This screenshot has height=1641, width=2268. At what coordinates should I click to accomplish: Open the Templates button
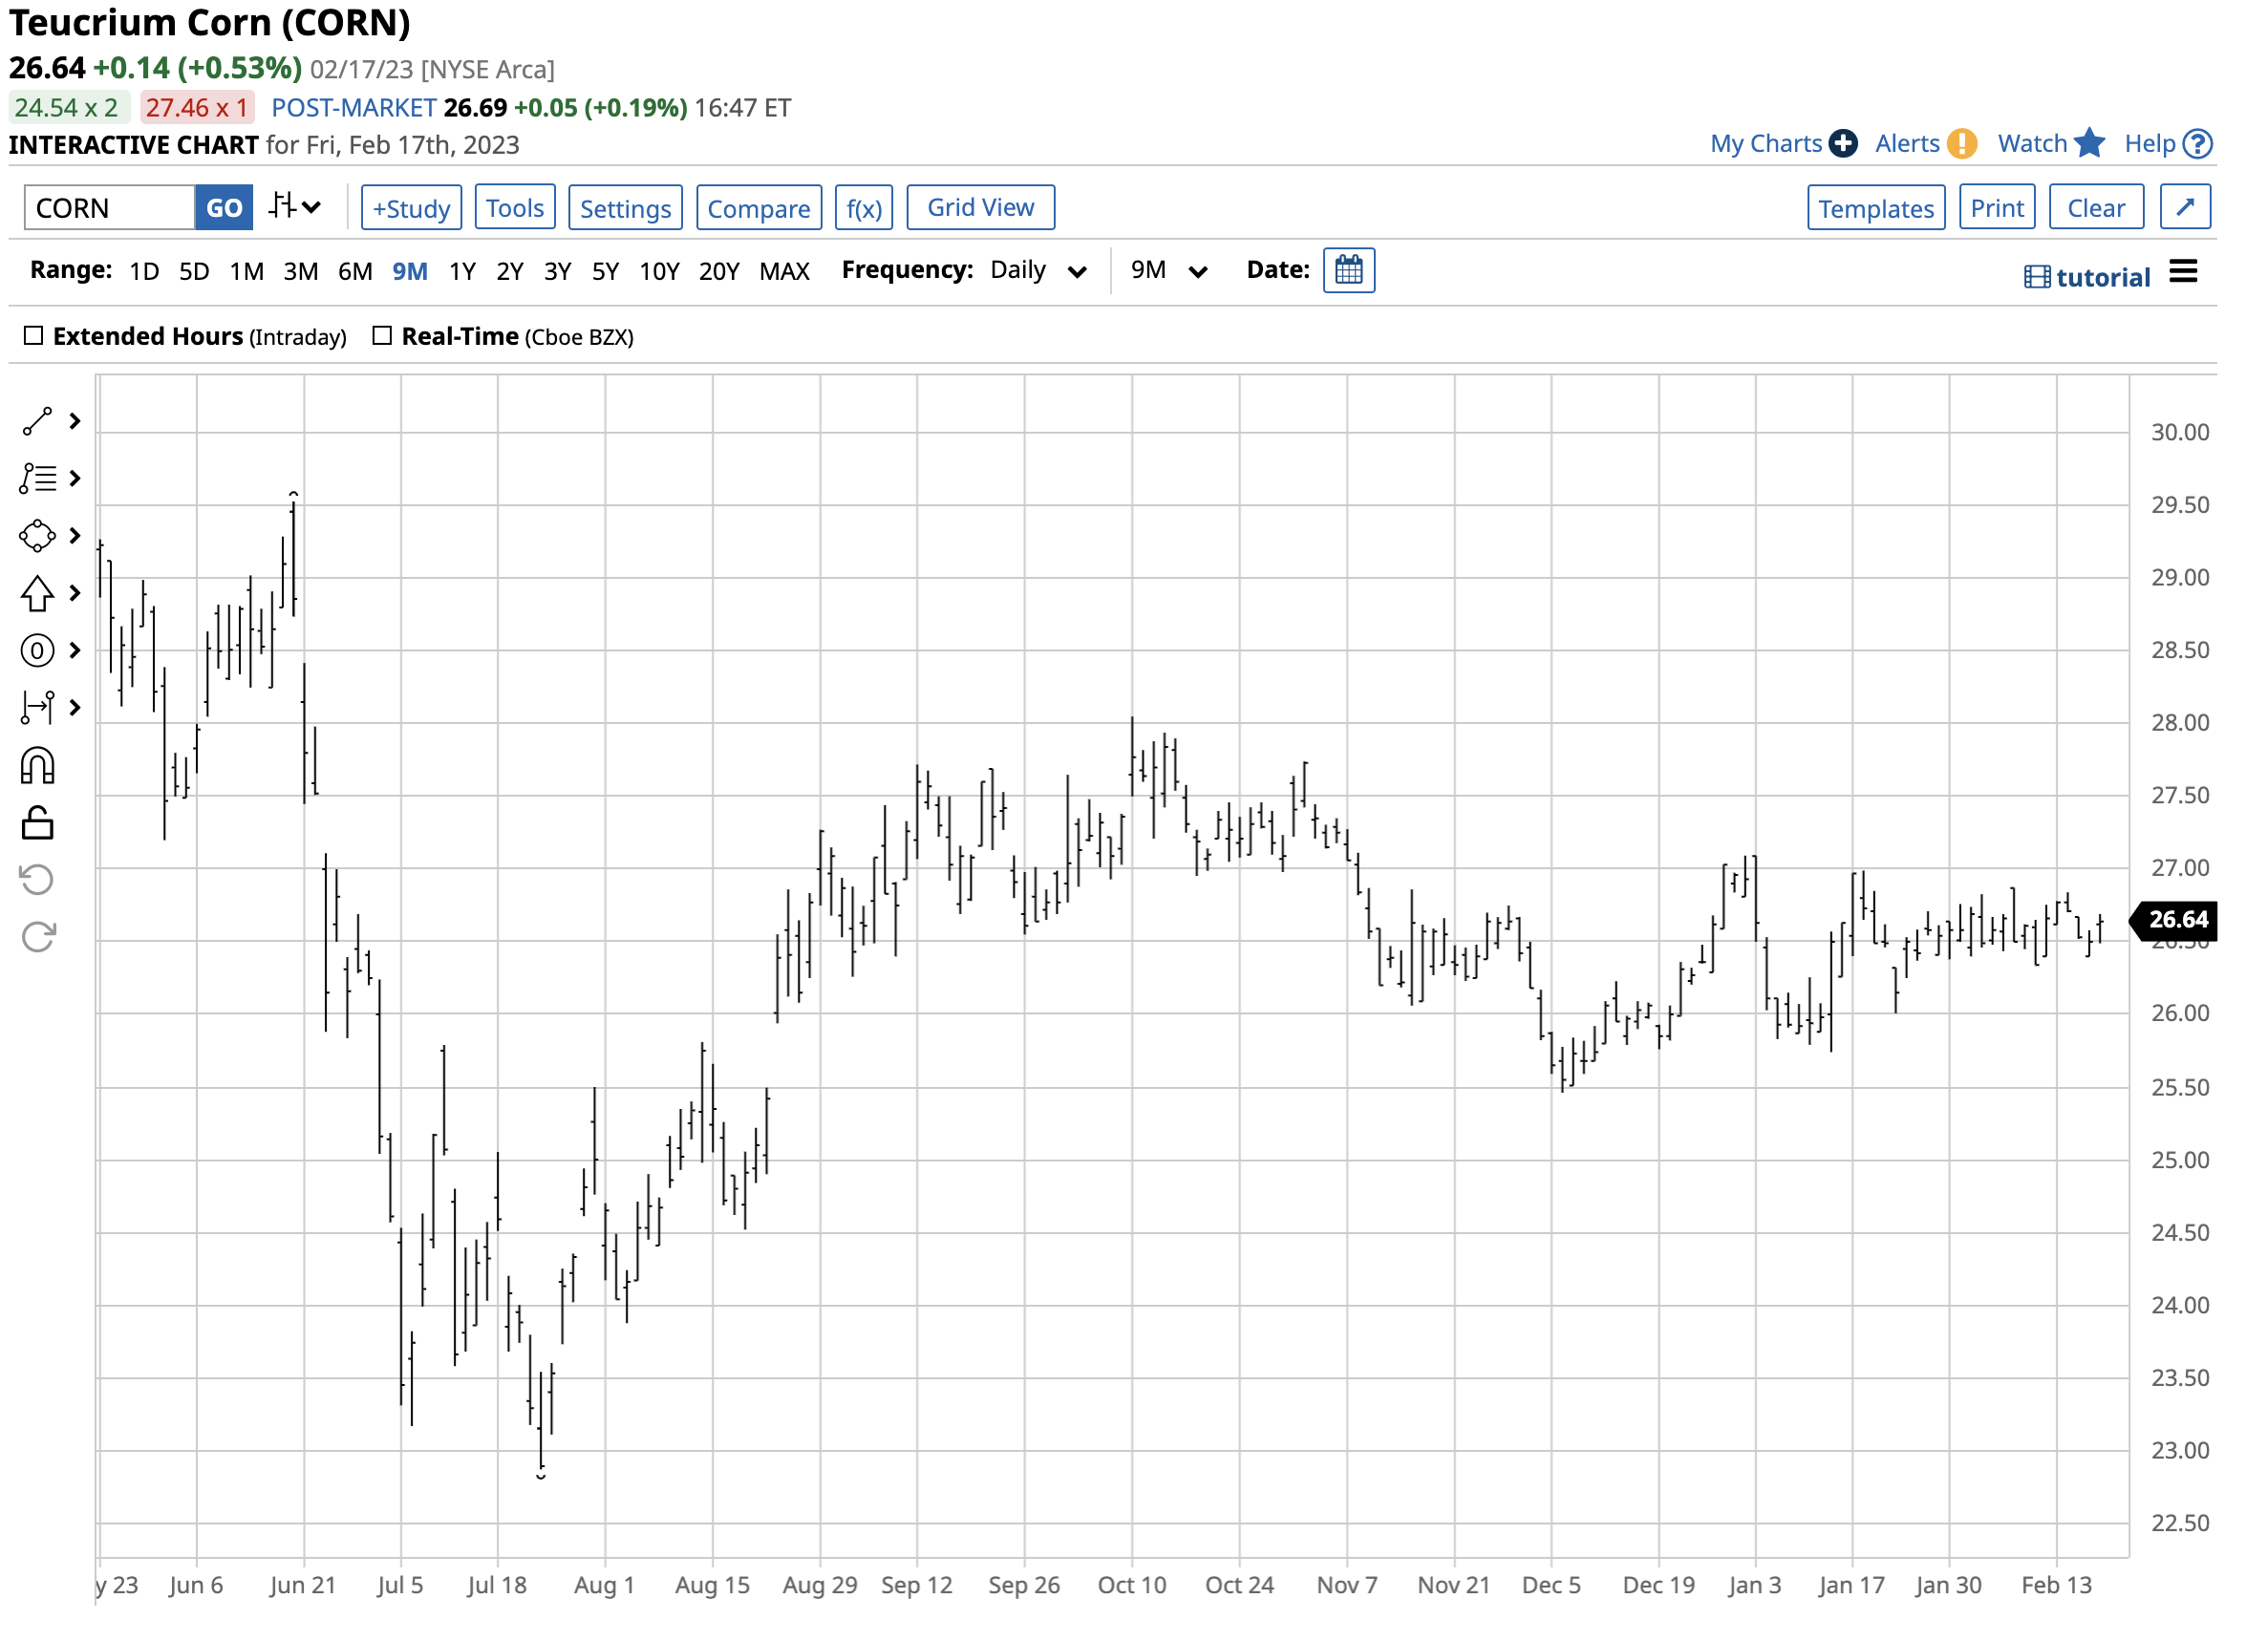tap(1876, 208)
